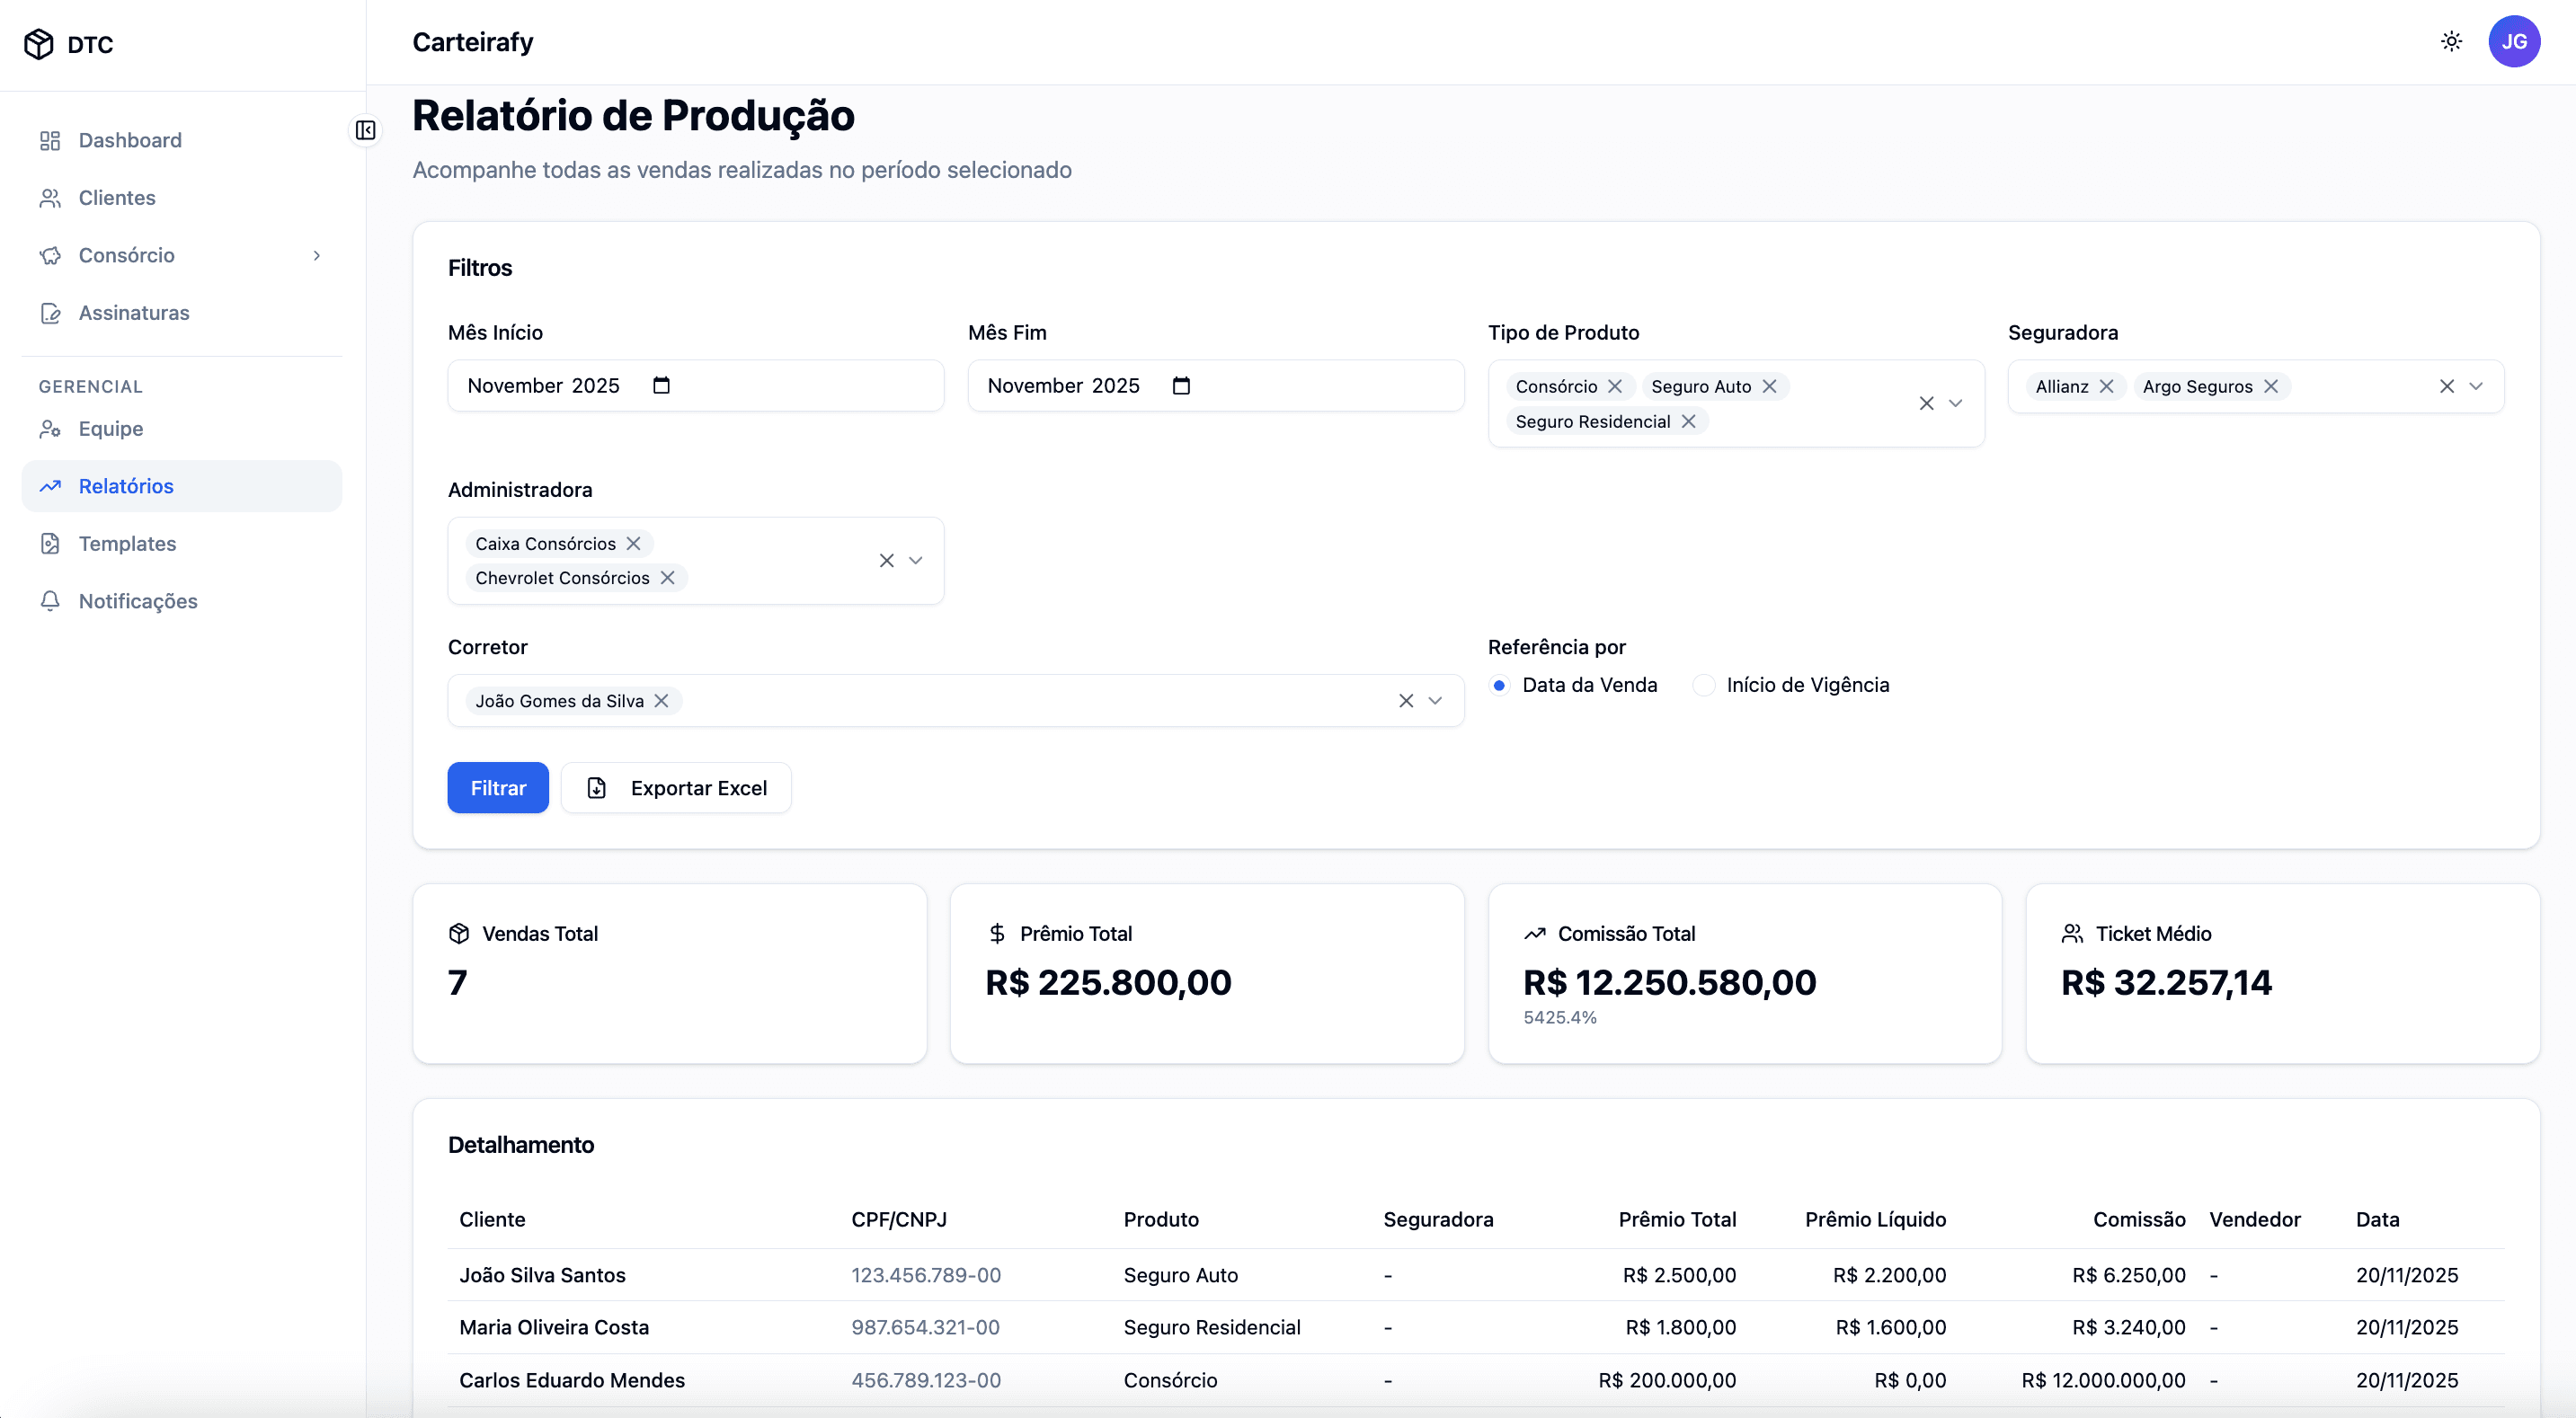
Task: Expand the Consórcio sidebar submenu
Action: tap(317, 256)
